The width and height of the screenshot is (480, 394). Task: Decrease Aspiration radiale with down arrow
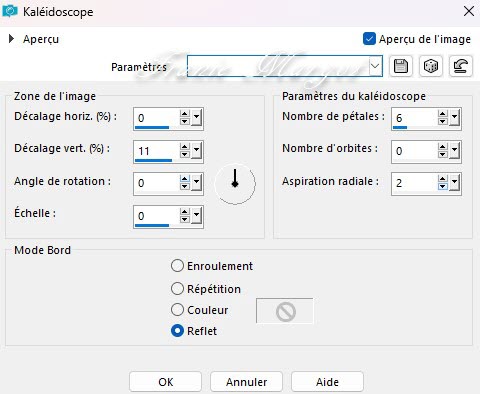point(443,187)
